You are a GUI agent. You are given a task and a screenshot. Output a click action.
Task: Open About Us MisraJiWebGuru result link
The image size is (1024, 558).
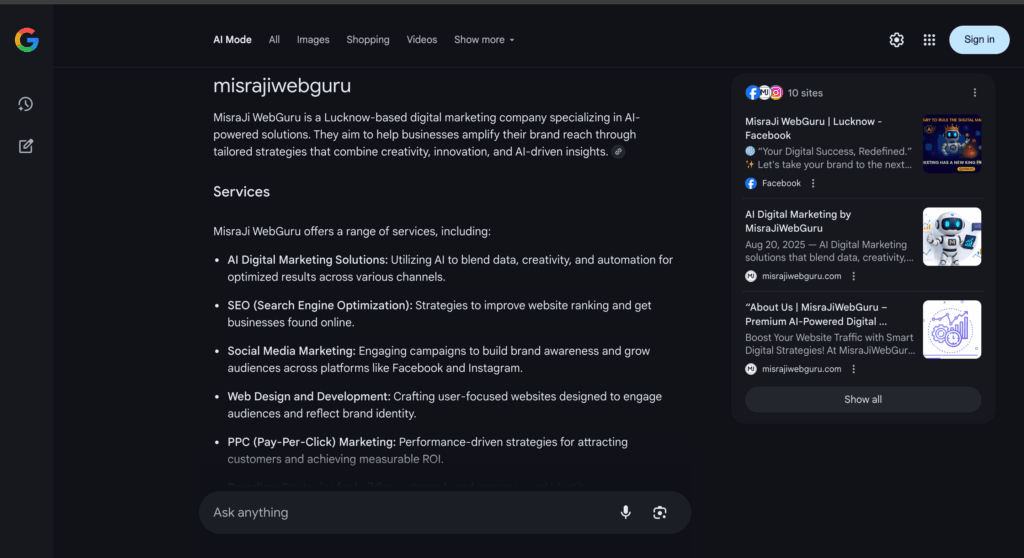816,314
